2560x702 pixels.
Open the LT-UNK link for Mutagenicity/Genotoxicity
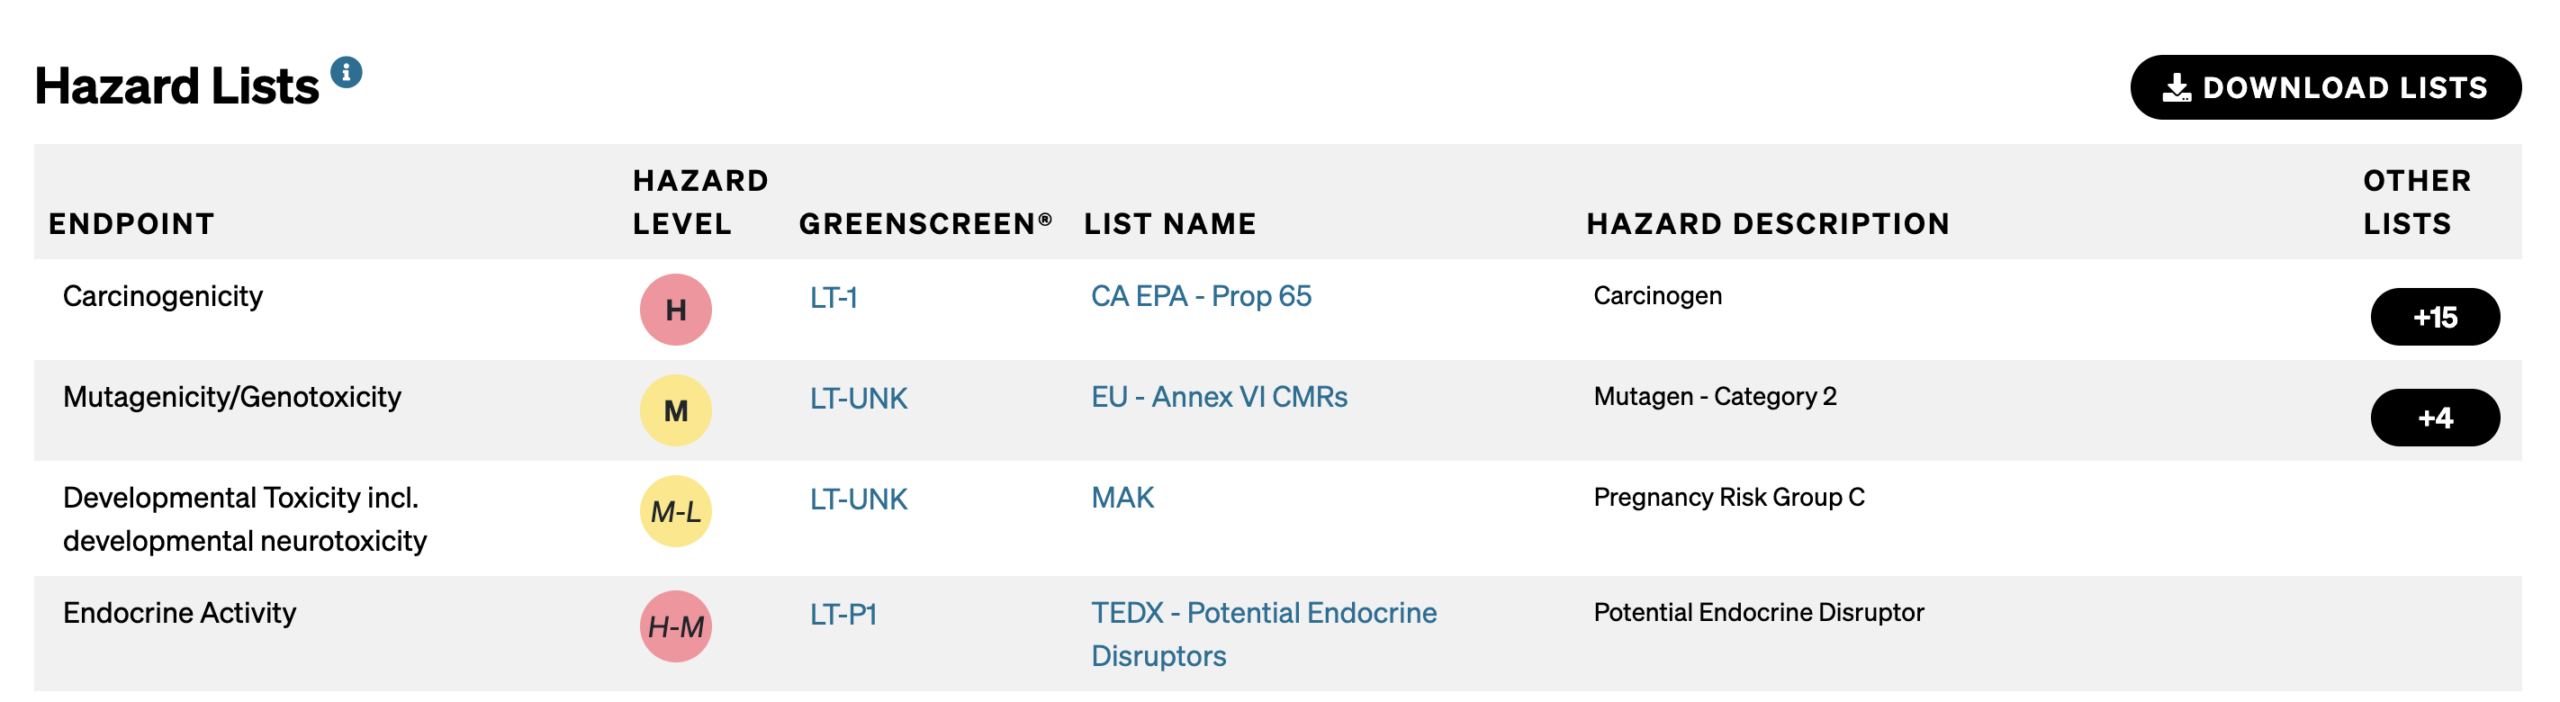[858, 399]
